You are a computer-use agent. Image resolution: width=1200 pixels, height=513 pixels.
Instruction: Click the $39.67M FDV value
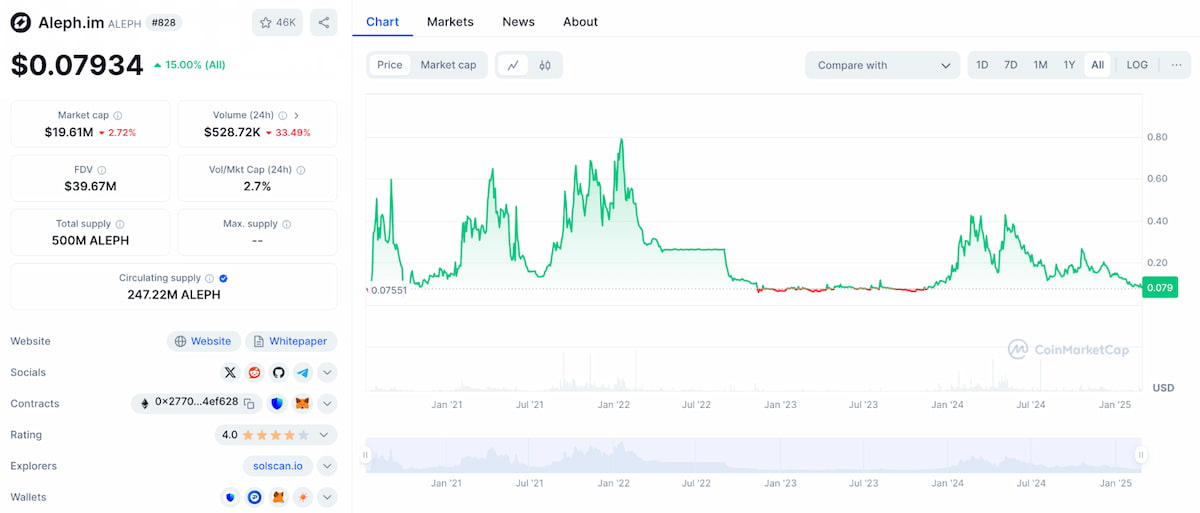point(91,186)
